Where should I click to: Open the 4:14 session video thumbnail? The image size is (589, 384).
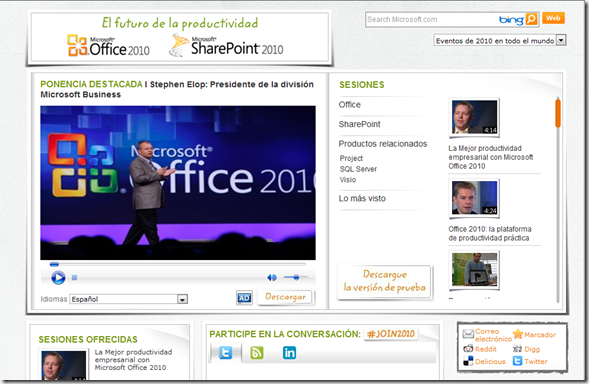(474, 117)
